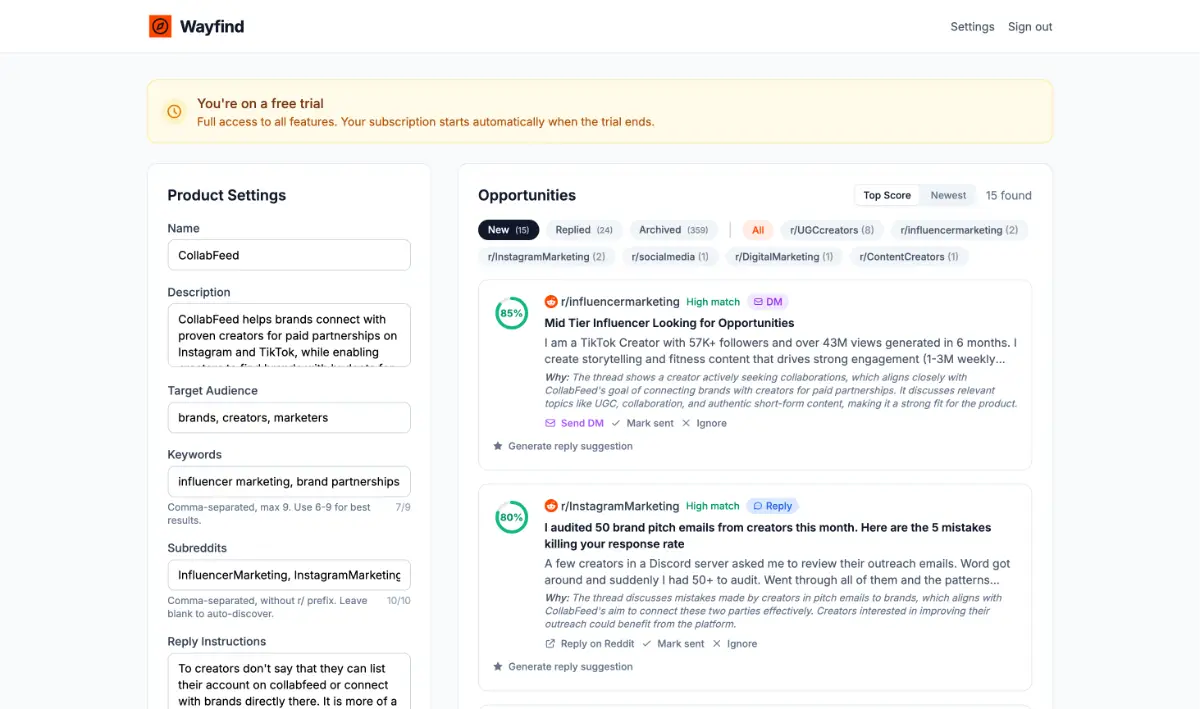Image resolution: width=1200 pixels, height=709 pixels.
Task: Switch to the New tab
Action: [509, 230]
